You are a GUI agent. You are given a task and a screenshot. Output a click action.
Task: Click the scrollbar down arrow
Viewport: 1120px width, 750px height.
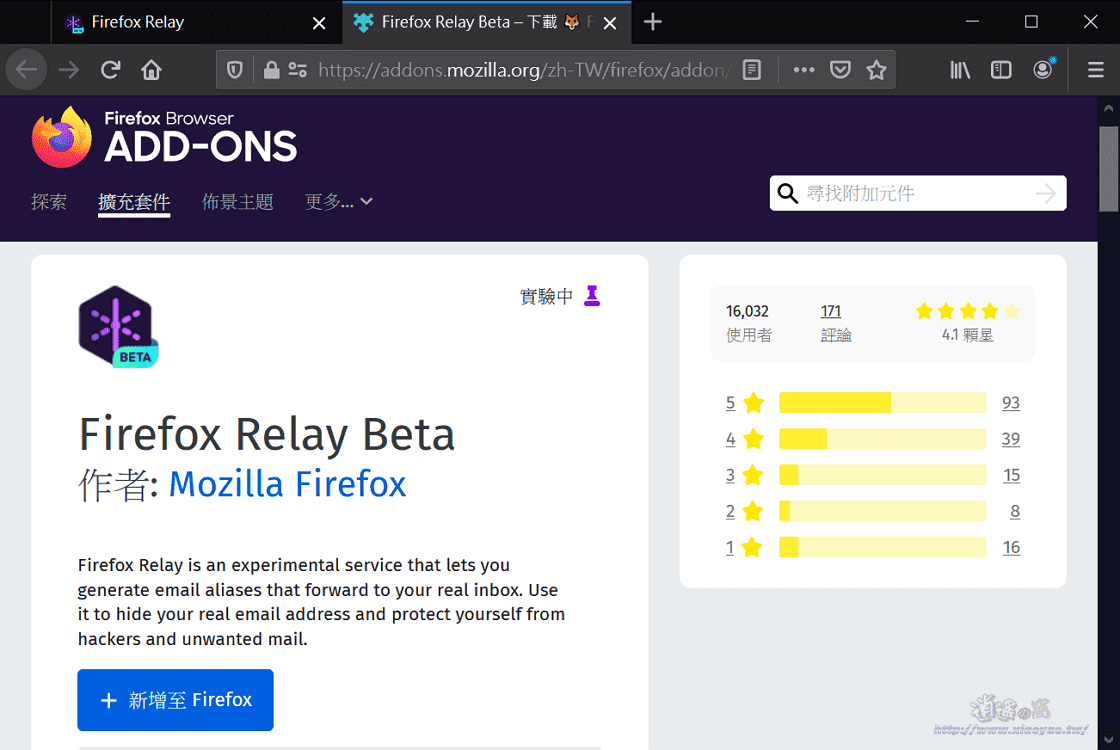(x=1109, y=740)
